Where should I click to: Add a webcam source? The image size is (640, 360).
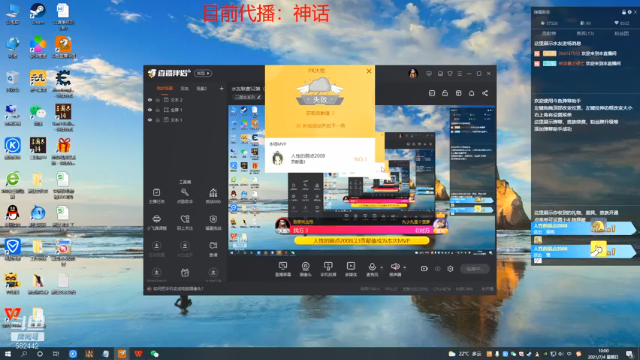click(306, 269)
